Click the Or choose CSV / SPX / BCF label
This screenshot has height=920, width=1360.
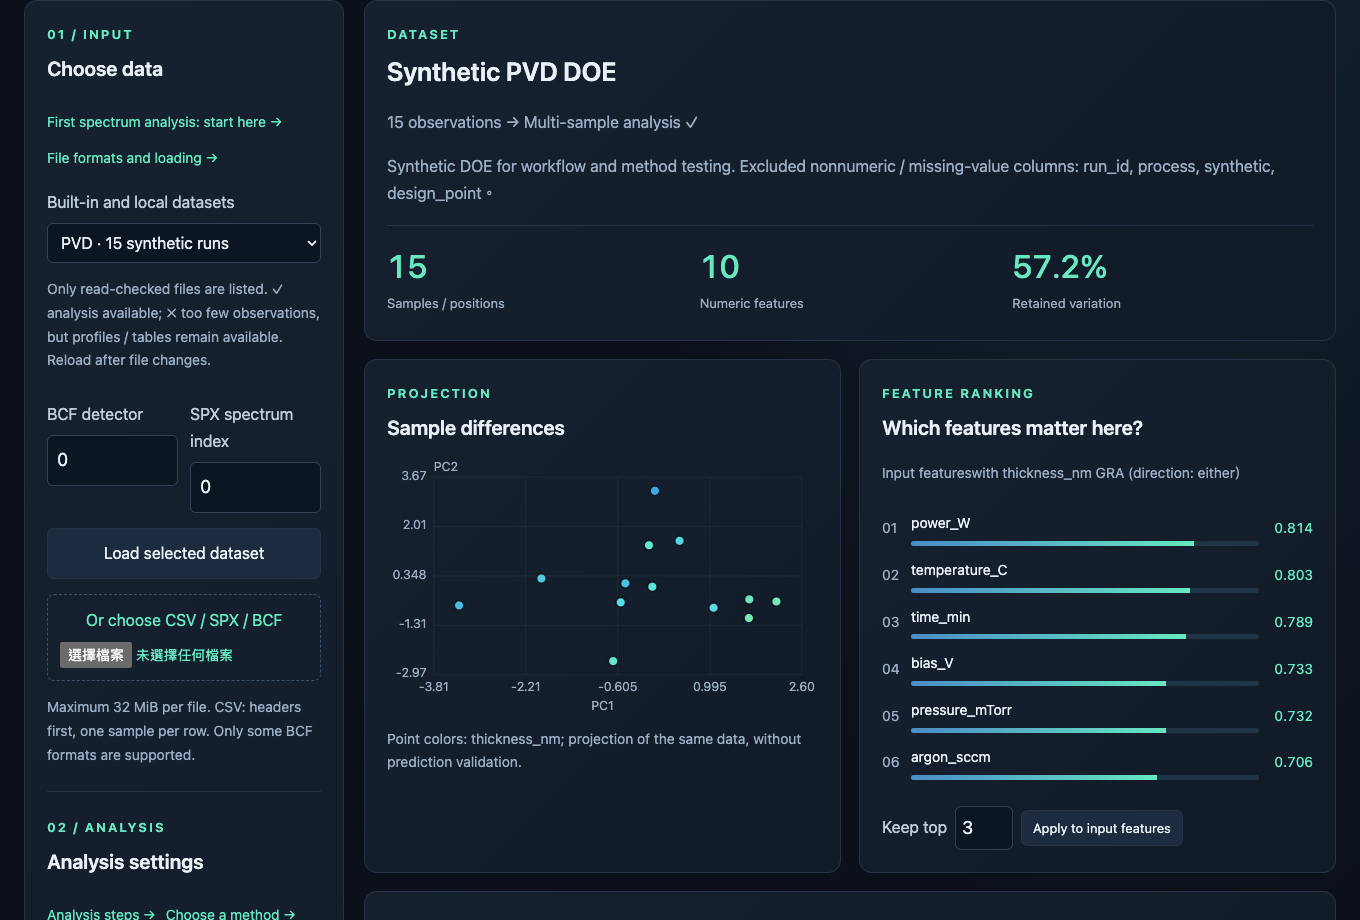coord(184,620)
